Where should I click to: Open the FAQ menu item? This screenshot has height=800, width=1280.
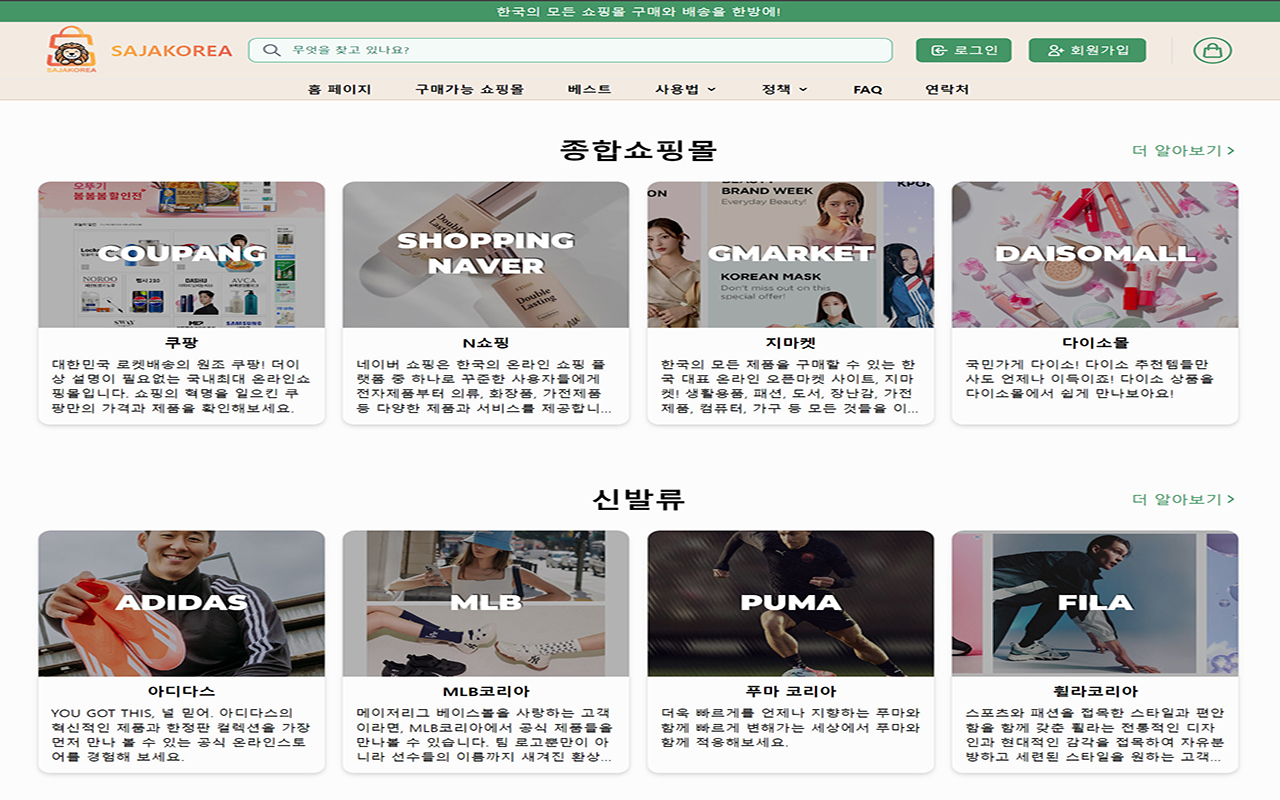[x=867, y=89]
